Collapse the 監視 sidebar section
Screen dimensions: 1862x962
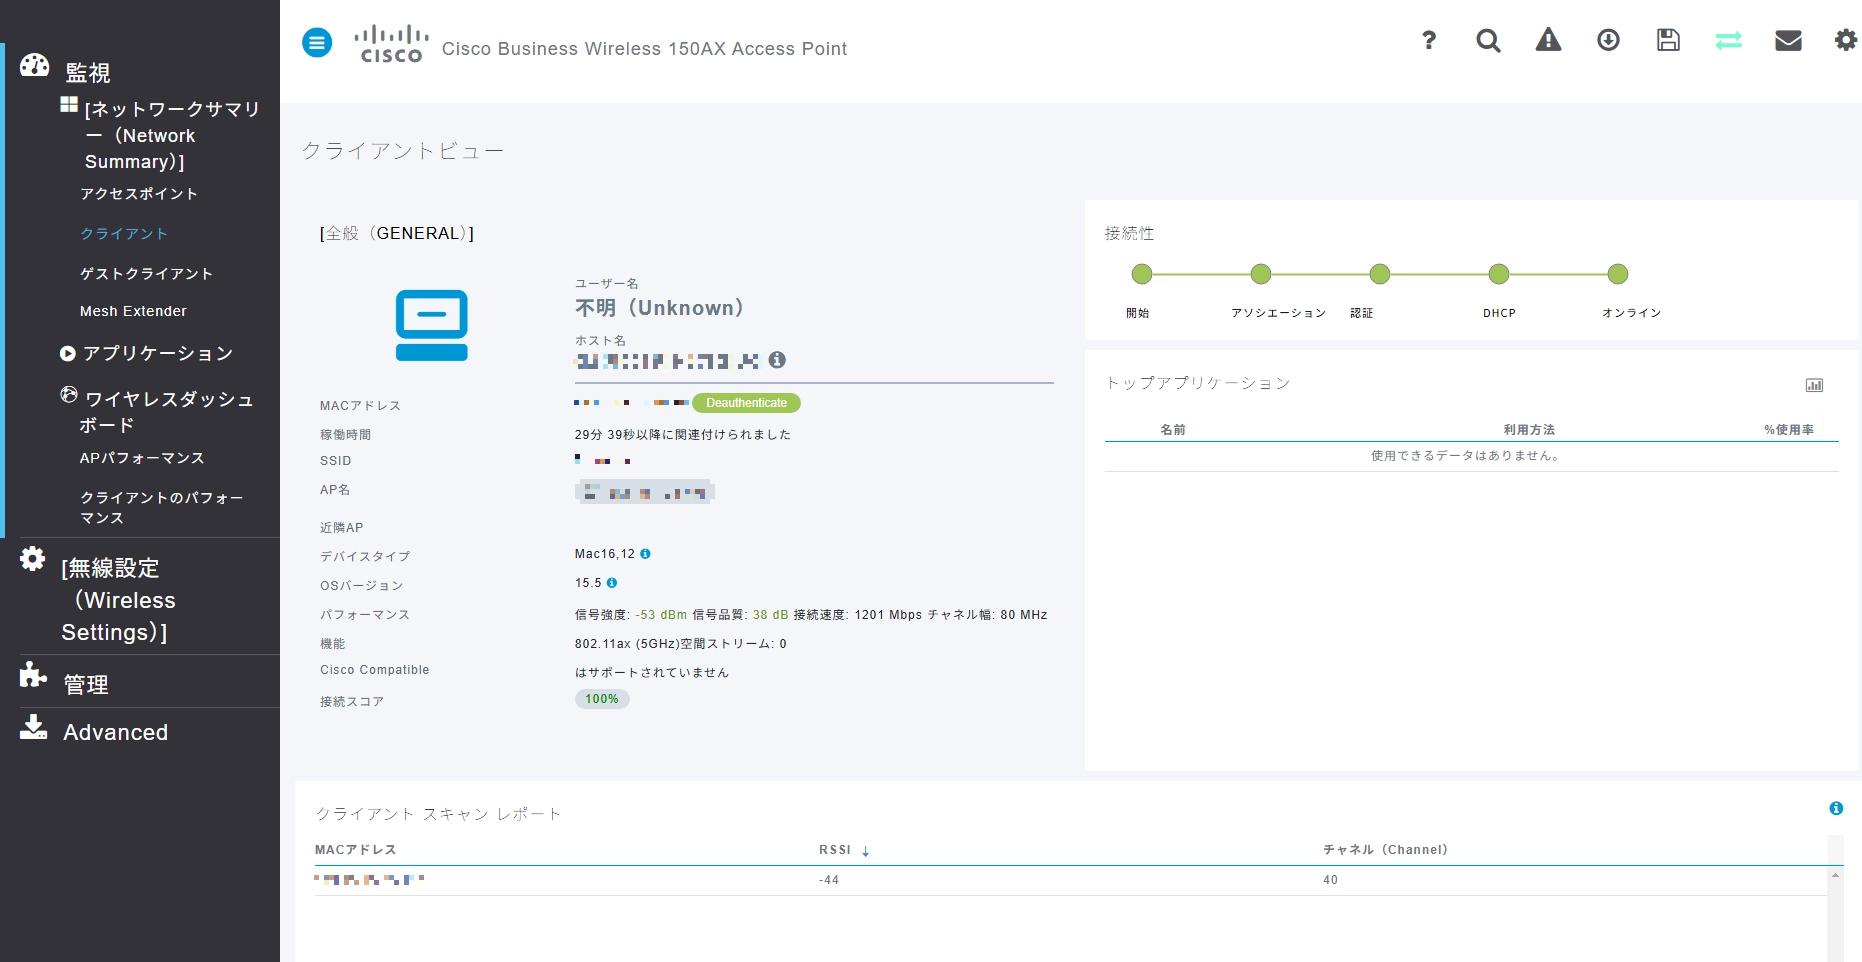(x=88, y=72)
